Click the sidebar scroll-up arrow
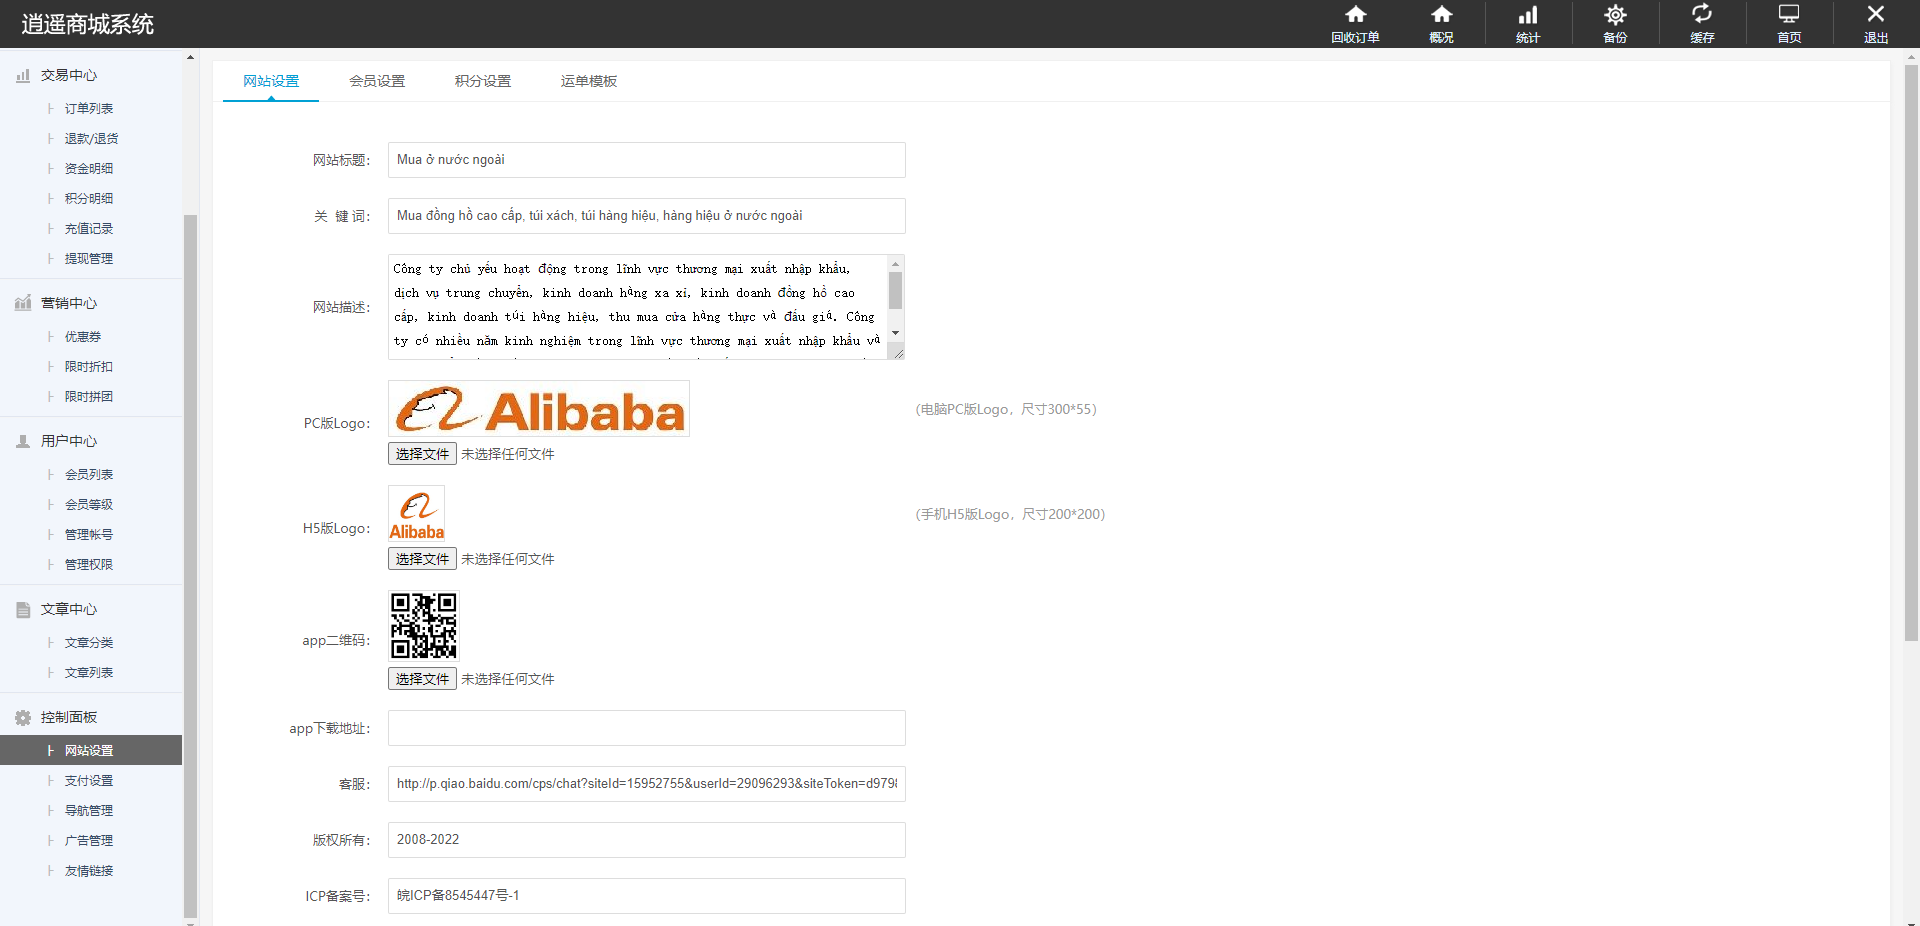This screenshot has height=926, width=1920. tap(190, 57)
